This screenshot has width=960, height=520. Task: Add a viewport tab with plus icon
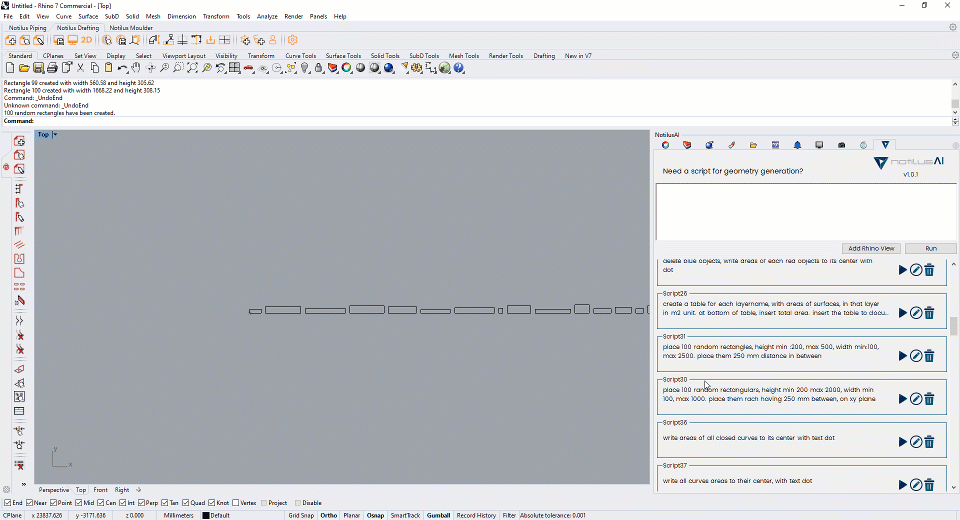[x=138, y=490]
